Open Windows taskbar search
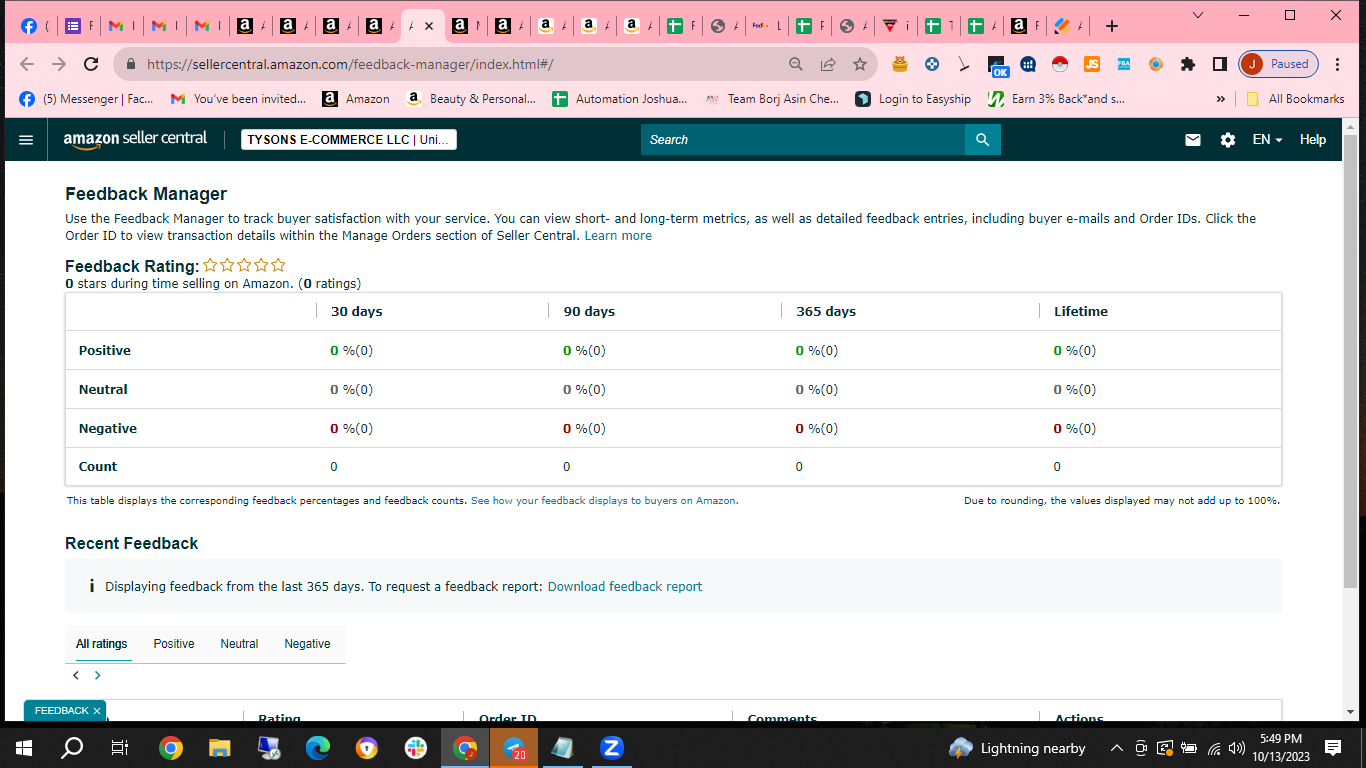 73,748
